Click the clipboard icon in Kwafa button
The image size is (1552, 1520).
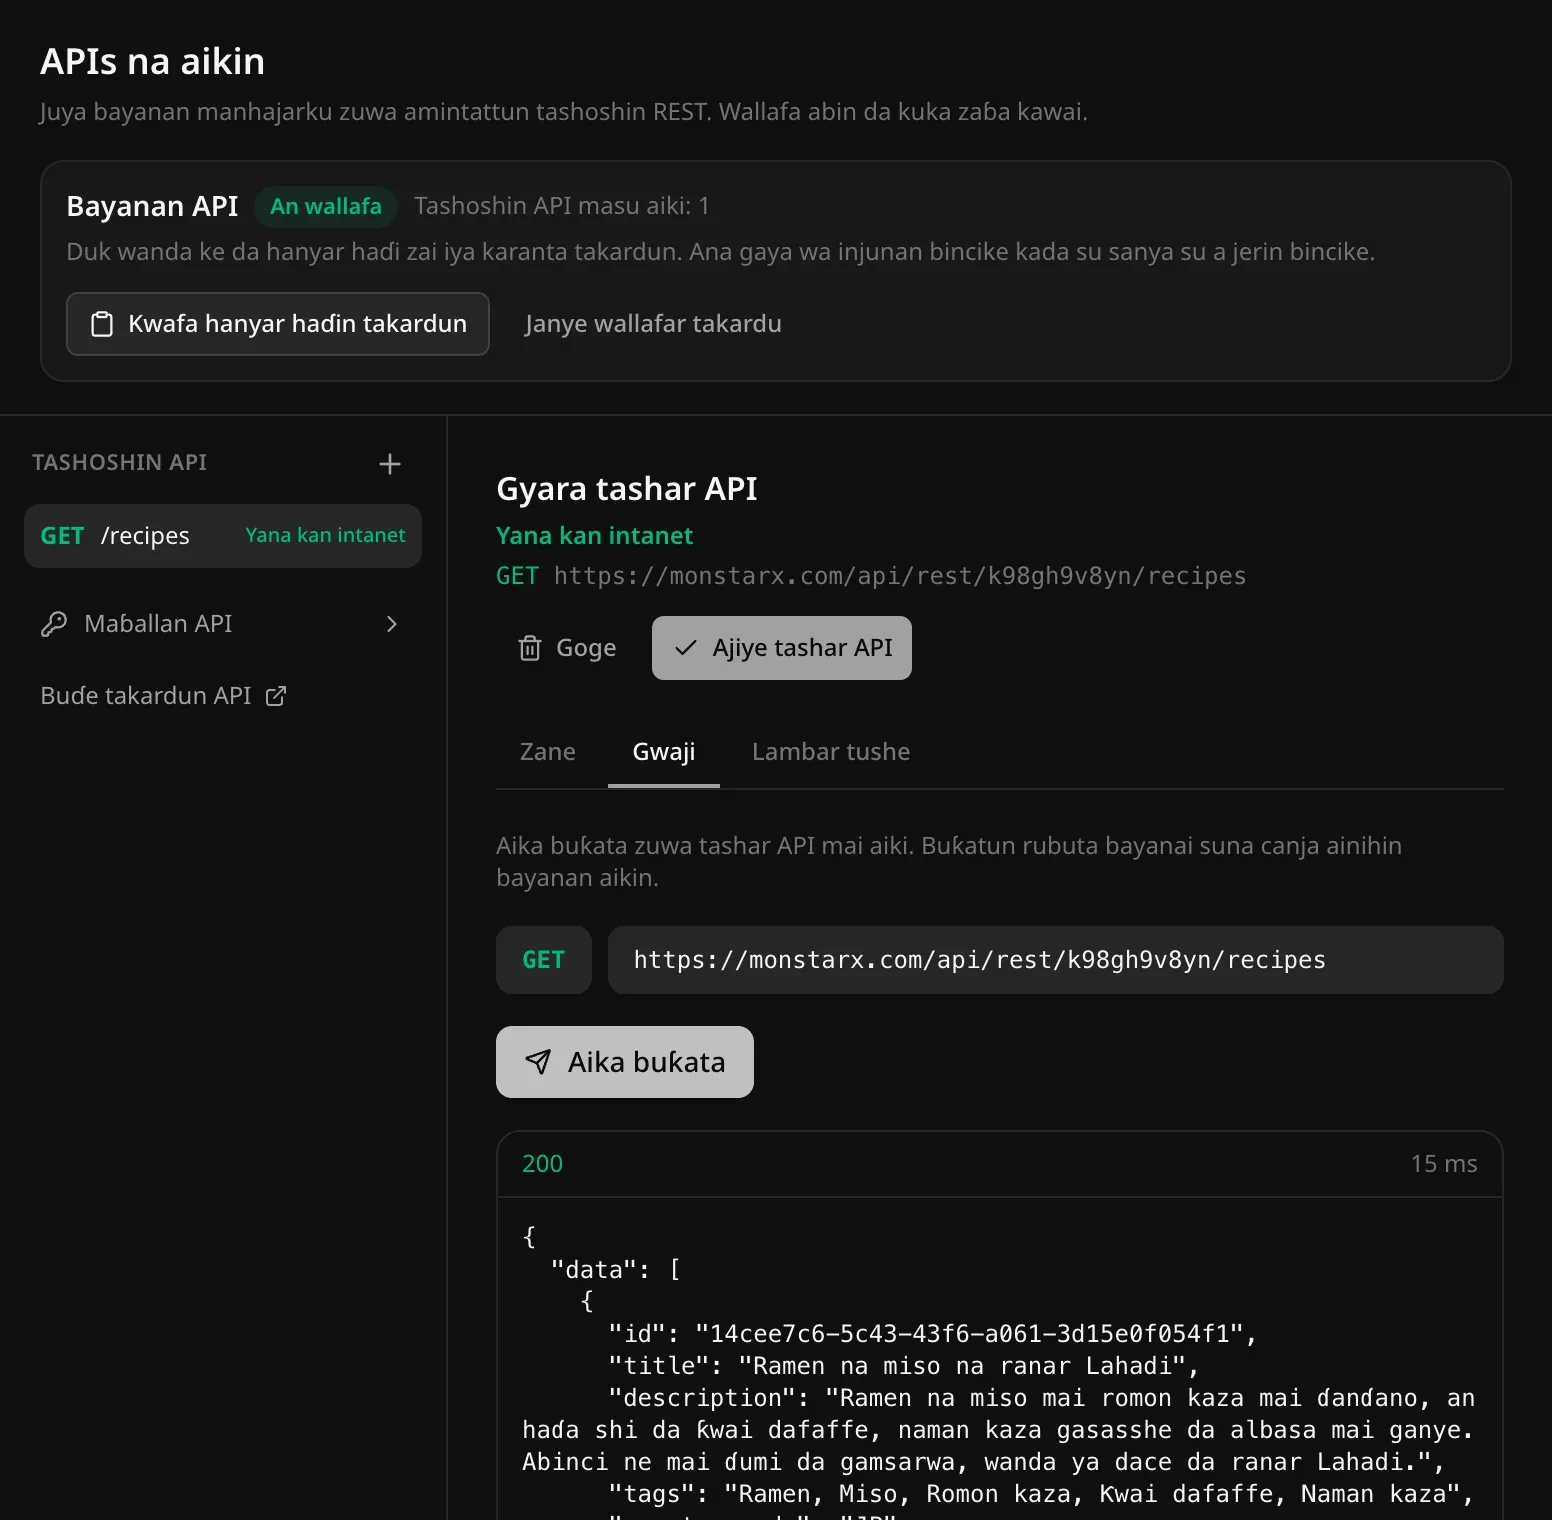point(102,324)
